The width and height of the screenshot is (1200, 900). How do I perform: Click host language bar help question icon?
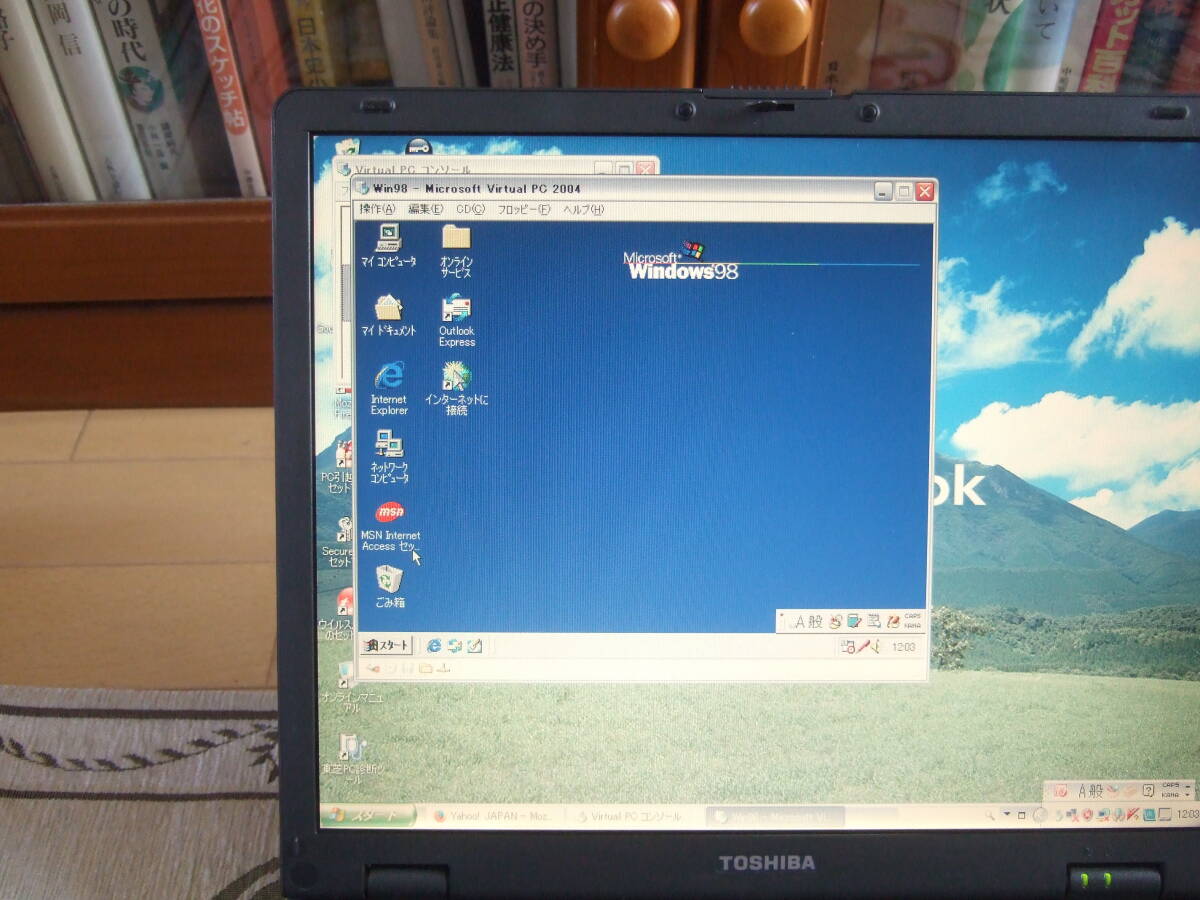tap(1149, 790)
